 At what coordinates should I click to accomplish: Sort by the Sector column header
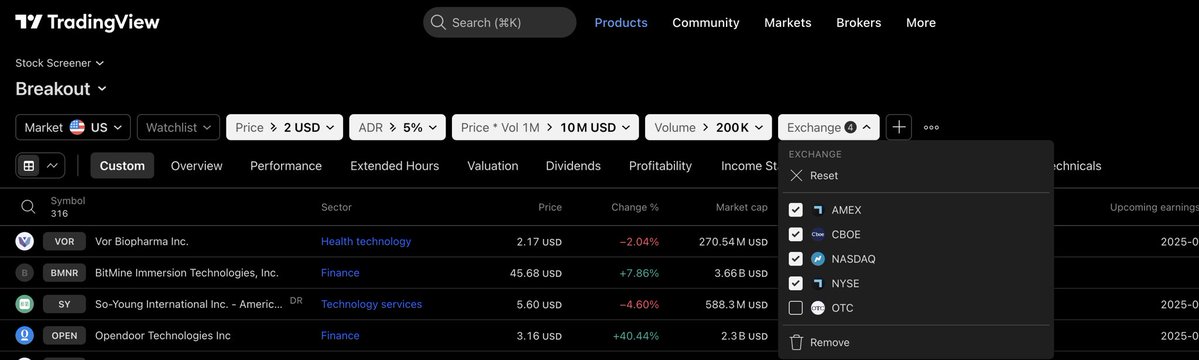(336, 207)
